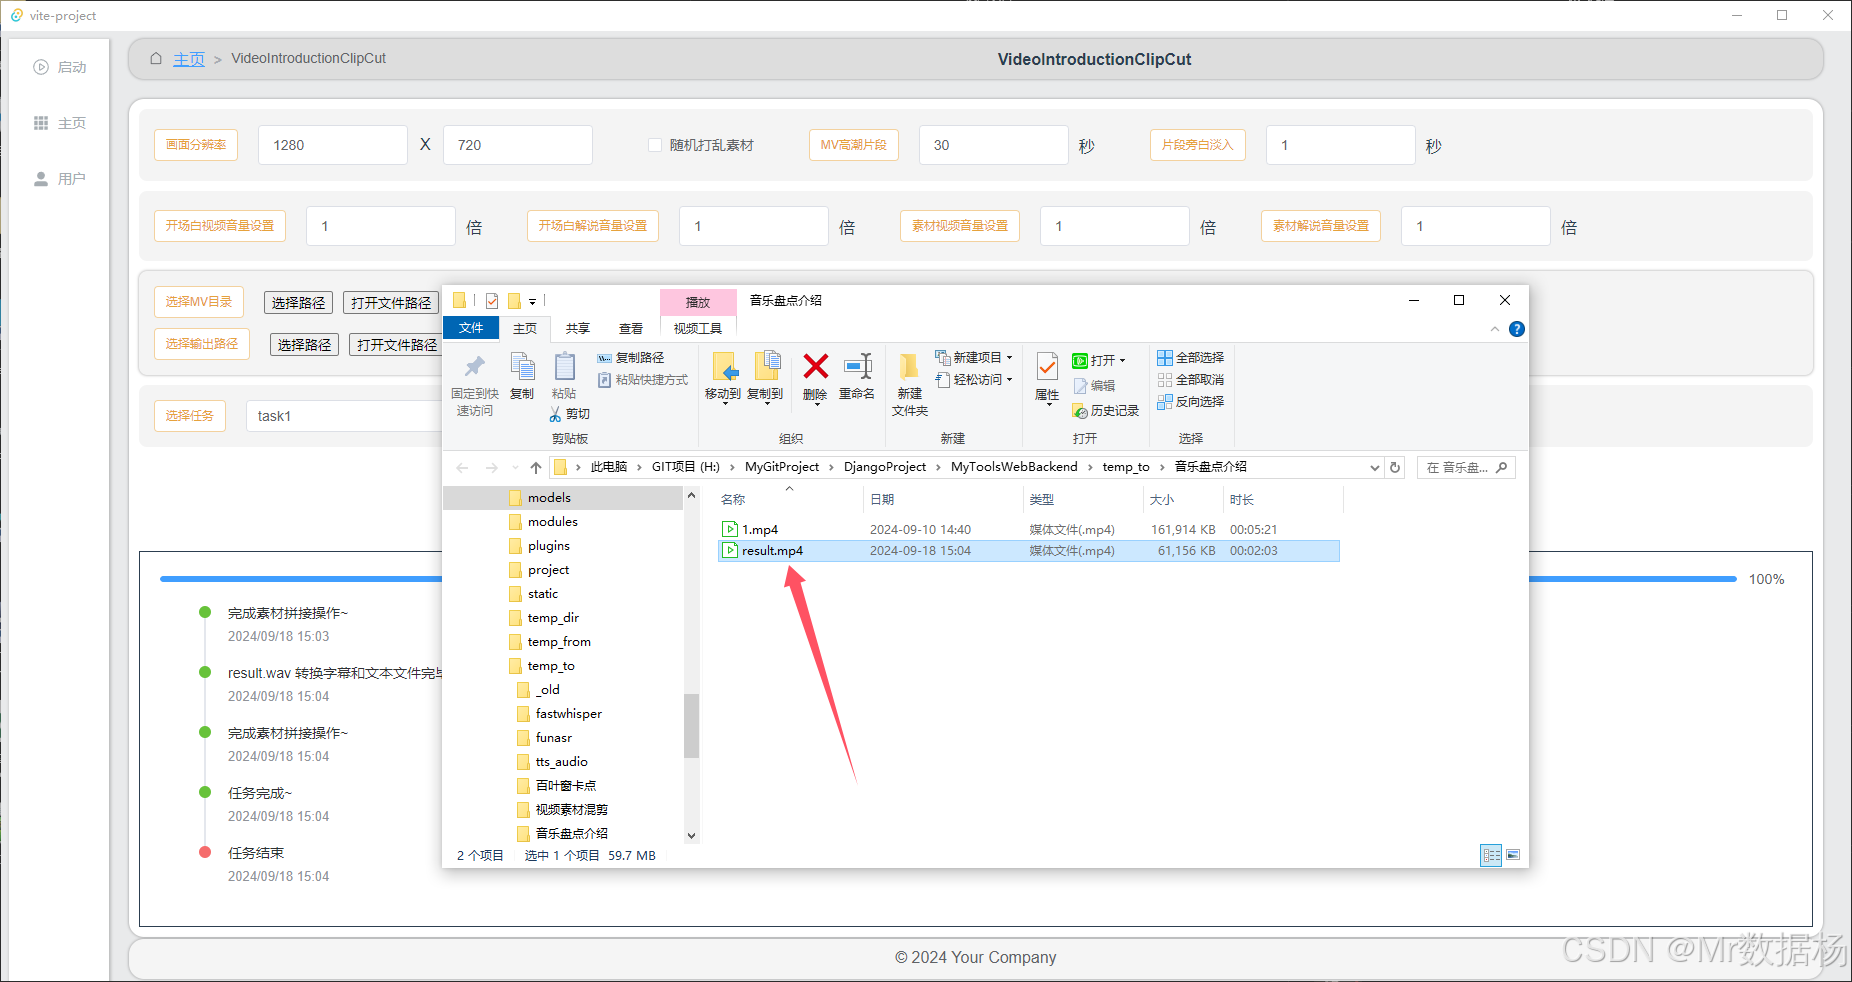This screenshot has height=982, width=1852.
Task: Click Invert selection (反向选择) in ribbon
Action: [1190, 402]
